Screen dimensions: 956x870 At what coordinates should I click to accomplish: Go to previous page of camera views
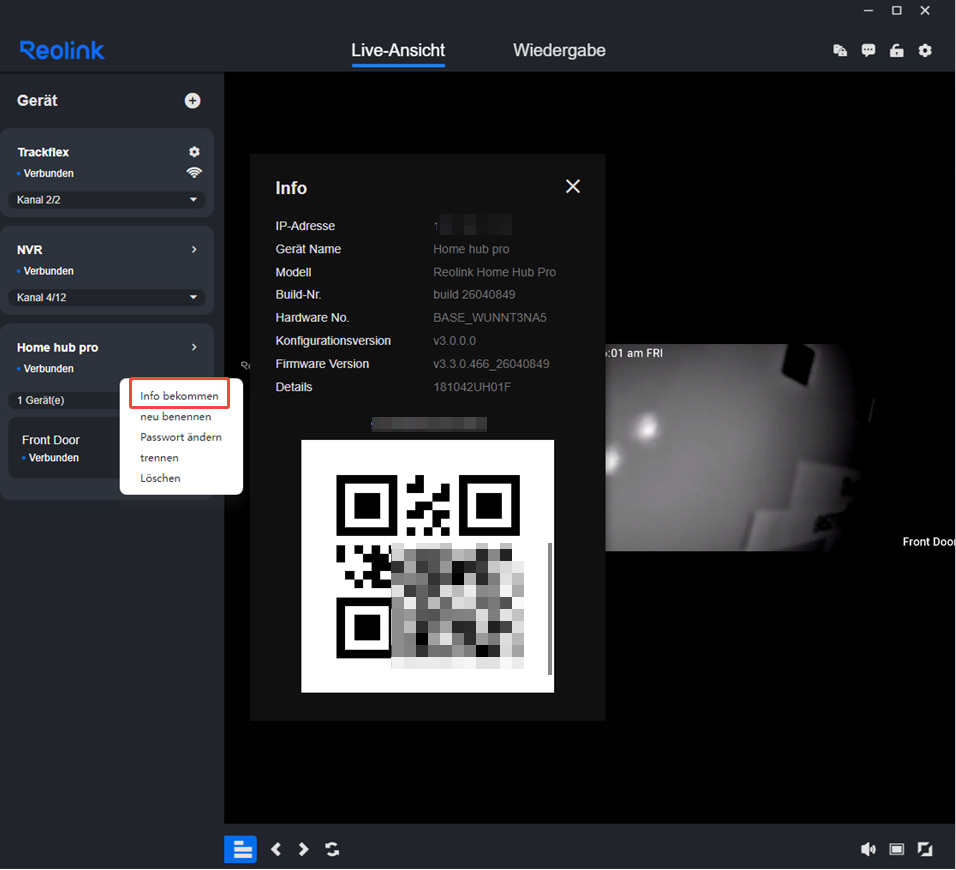pos(276,849)
